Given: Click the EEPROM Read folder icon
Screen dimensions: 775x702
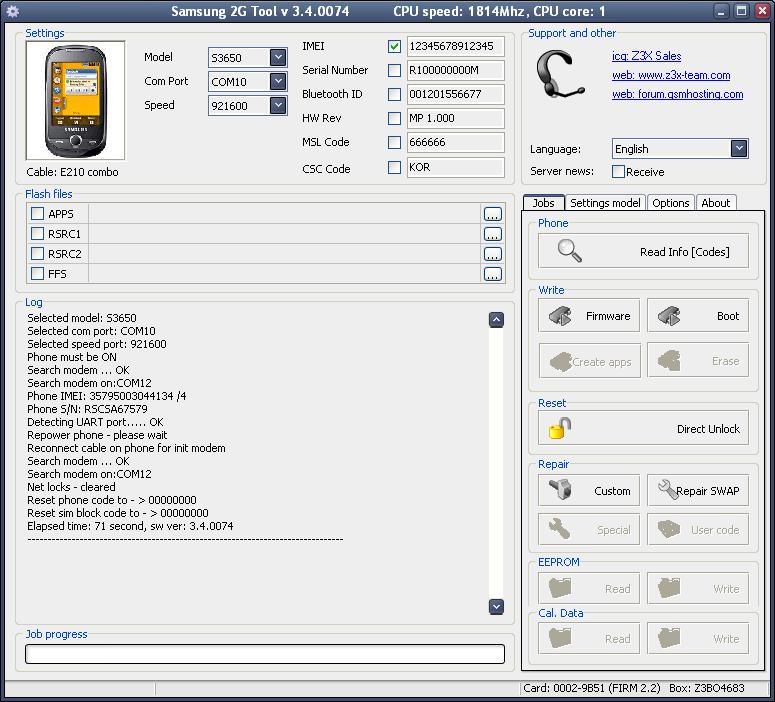Looking at the screenshot, I should (560, 588).
